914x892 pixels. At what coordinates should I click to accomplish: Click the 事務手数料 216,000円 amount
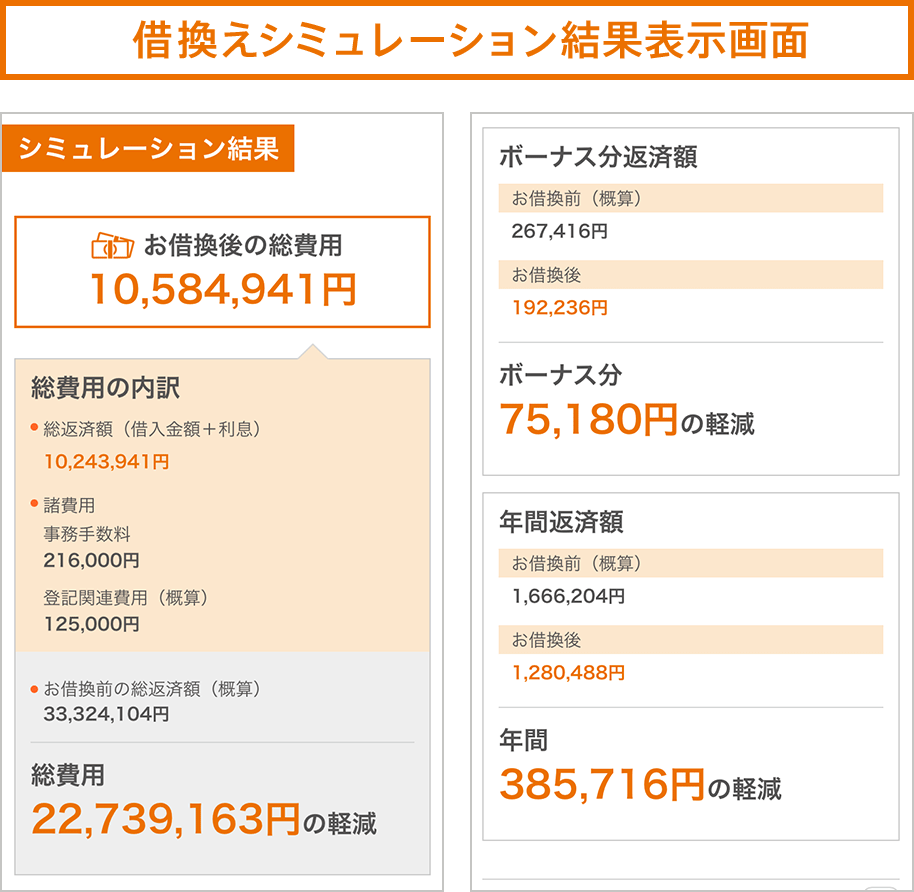point(91,560)
